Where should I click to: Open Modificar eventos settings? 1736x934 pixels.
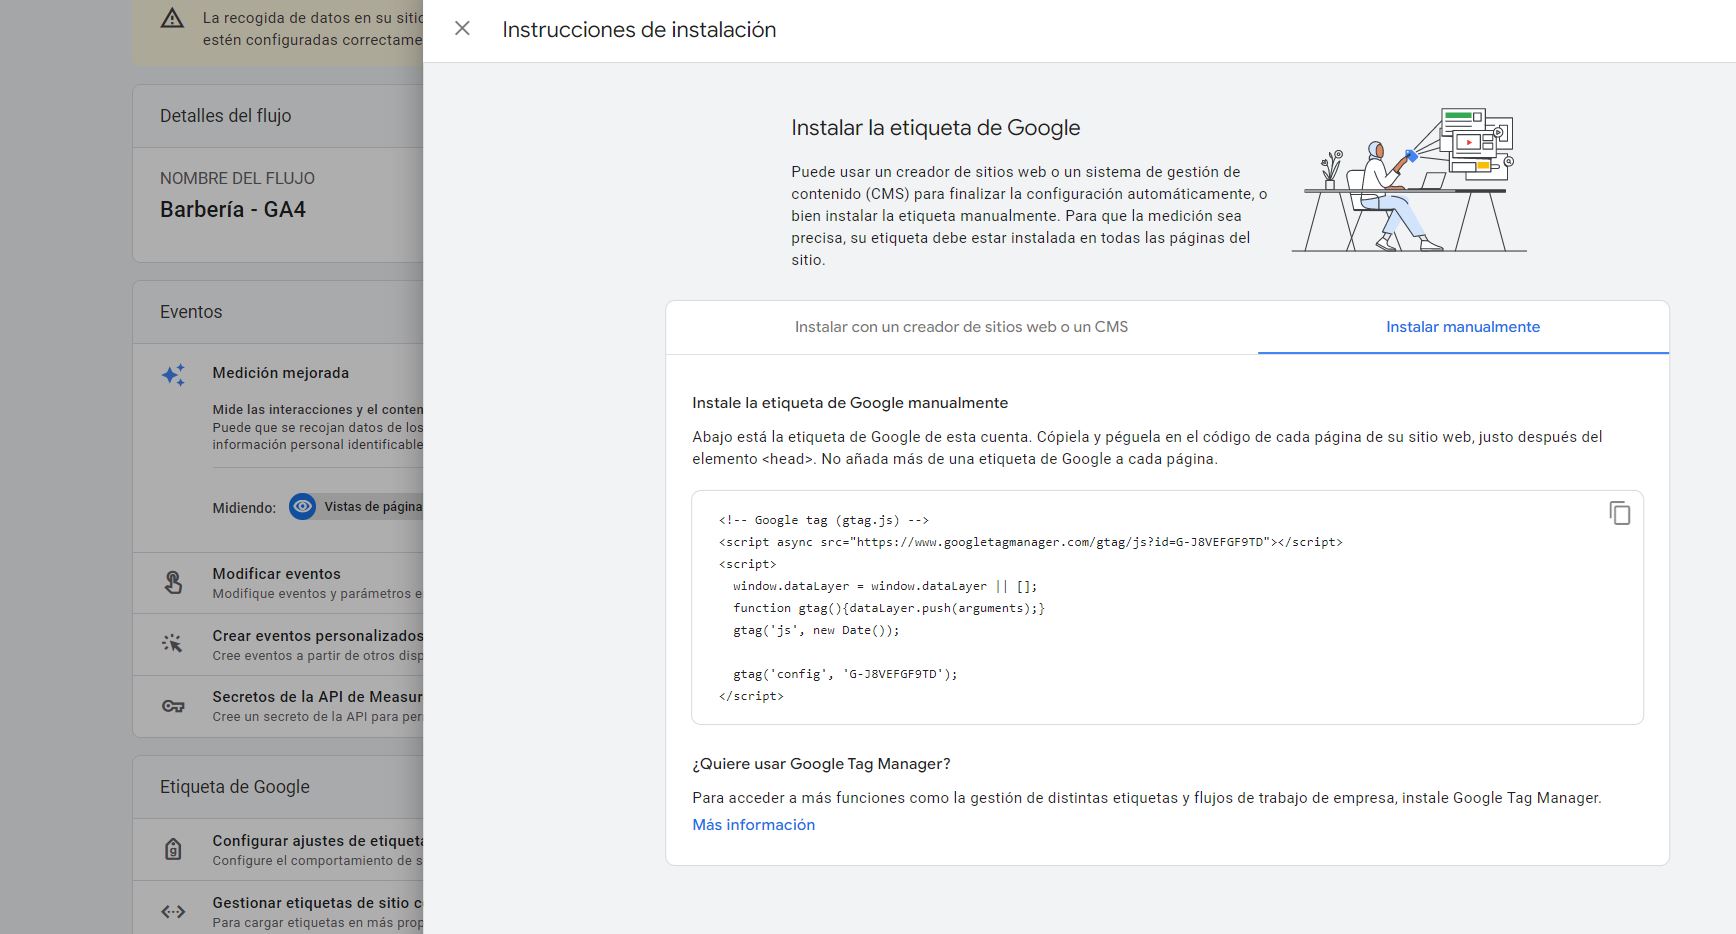pyautogui.click(x=277, y=574)
